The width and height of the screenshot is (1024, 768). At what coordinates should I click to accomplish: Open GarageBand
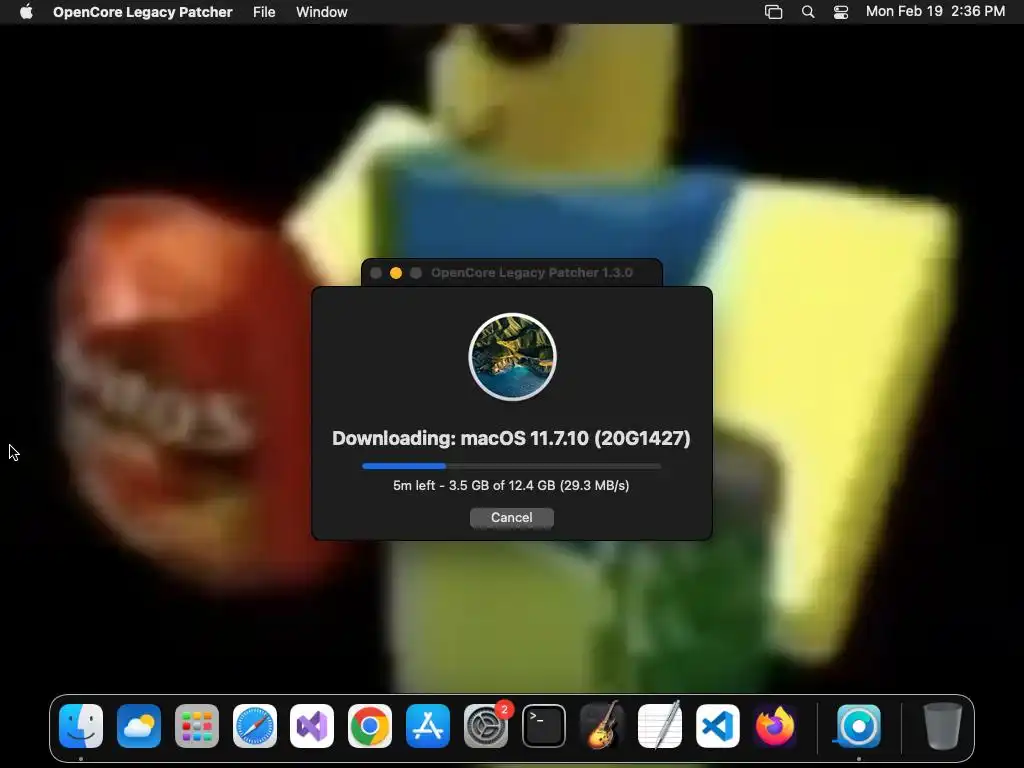(x=601, y=726)
